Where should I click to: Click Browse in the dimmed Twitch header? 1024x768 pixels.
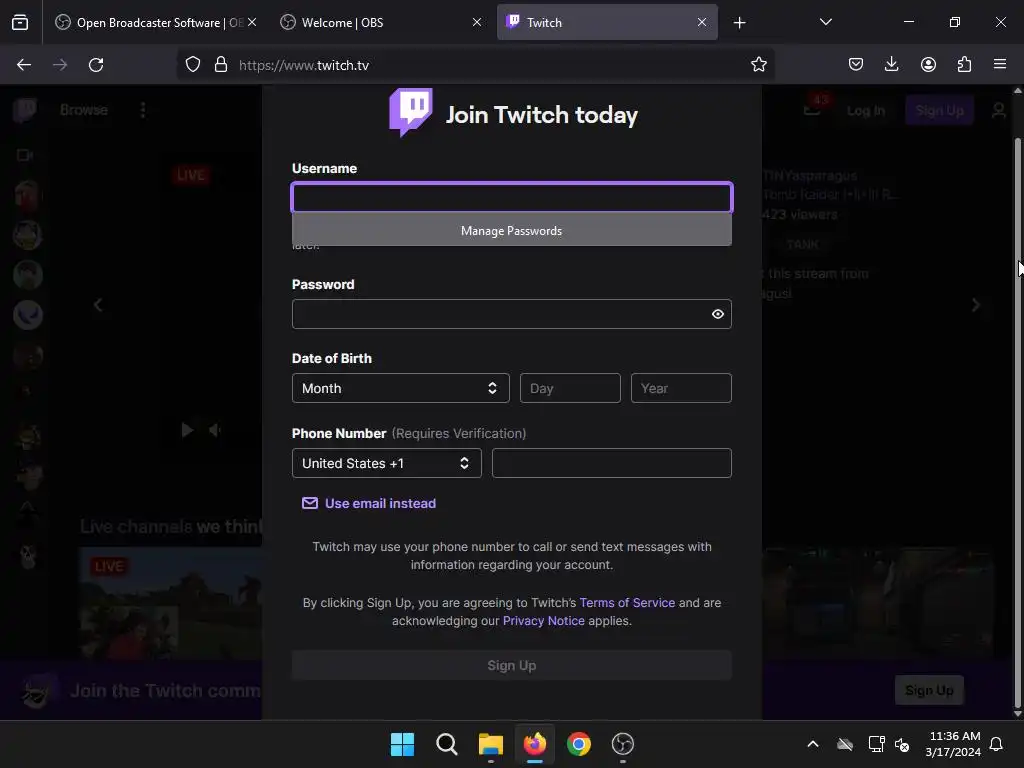[x=84, y=110]
